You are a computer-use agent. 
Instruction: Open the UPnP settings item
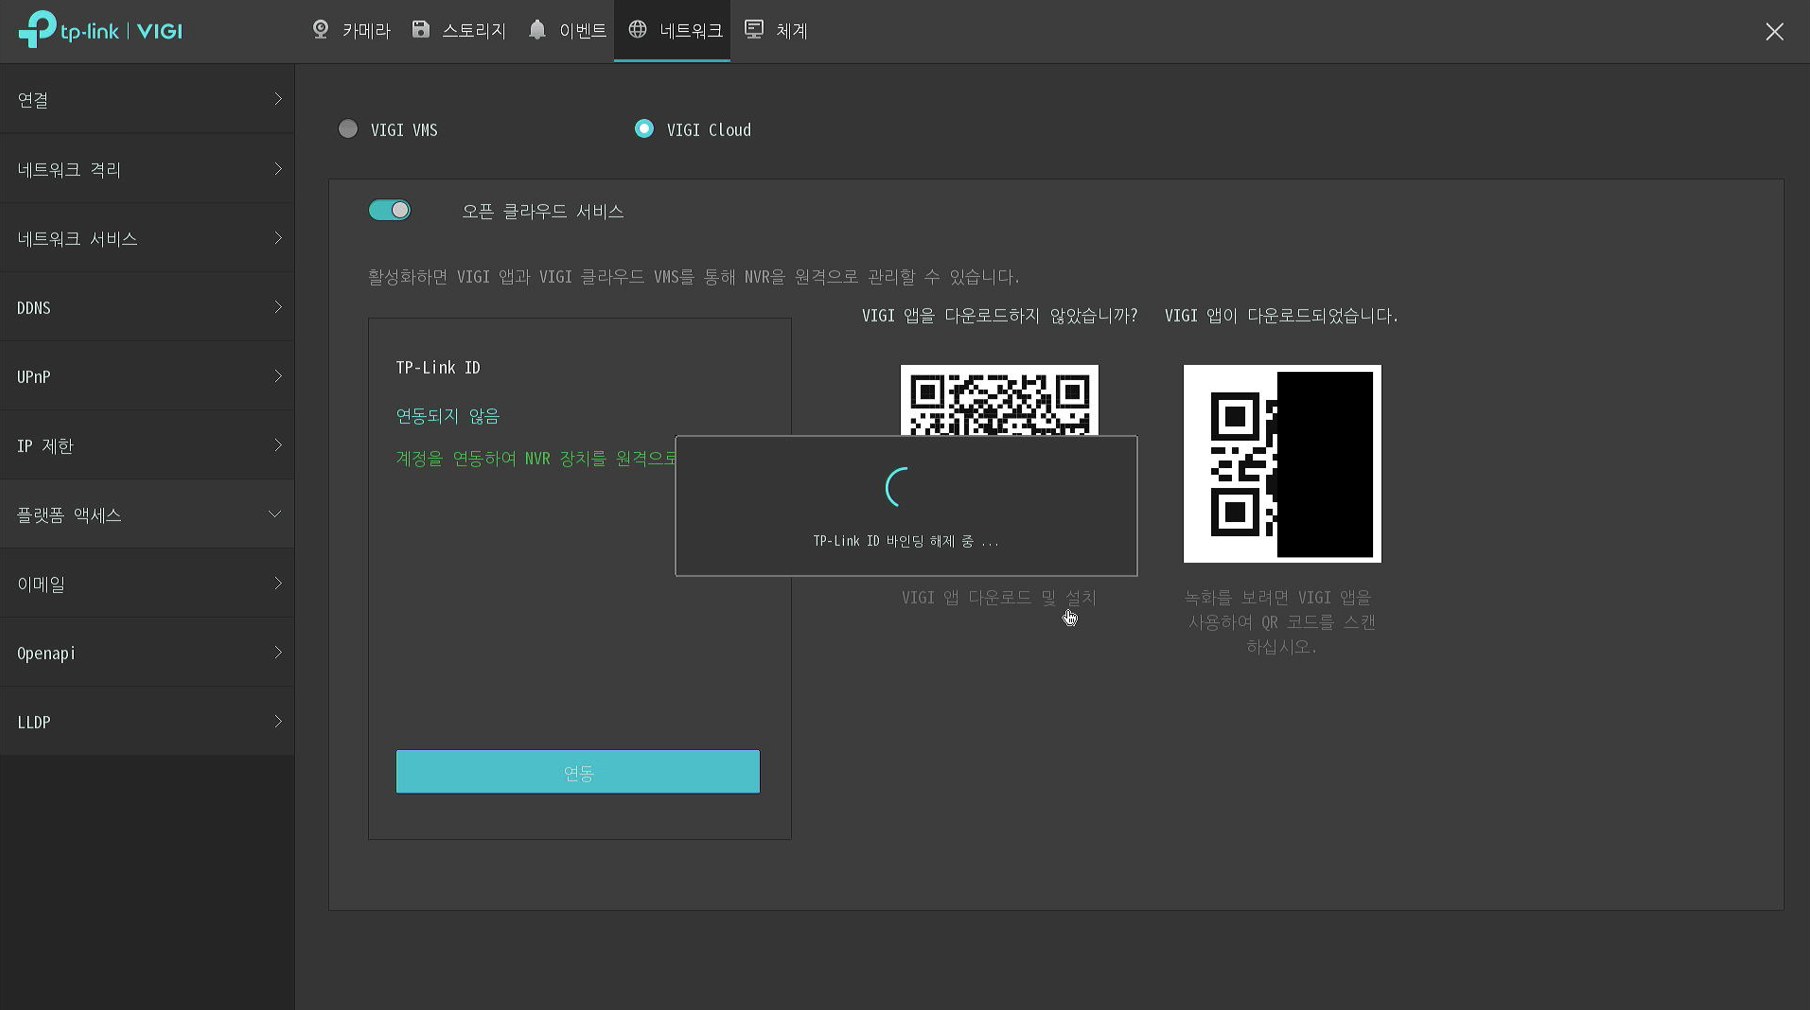pyautogui.click(x=147, y=376)
